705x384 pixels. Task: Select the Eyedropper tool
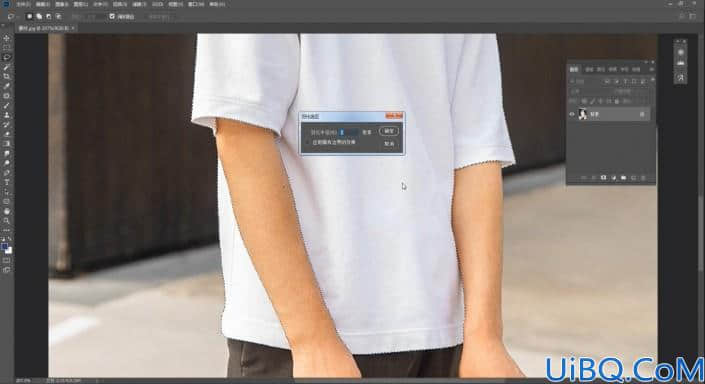(7, 86)
